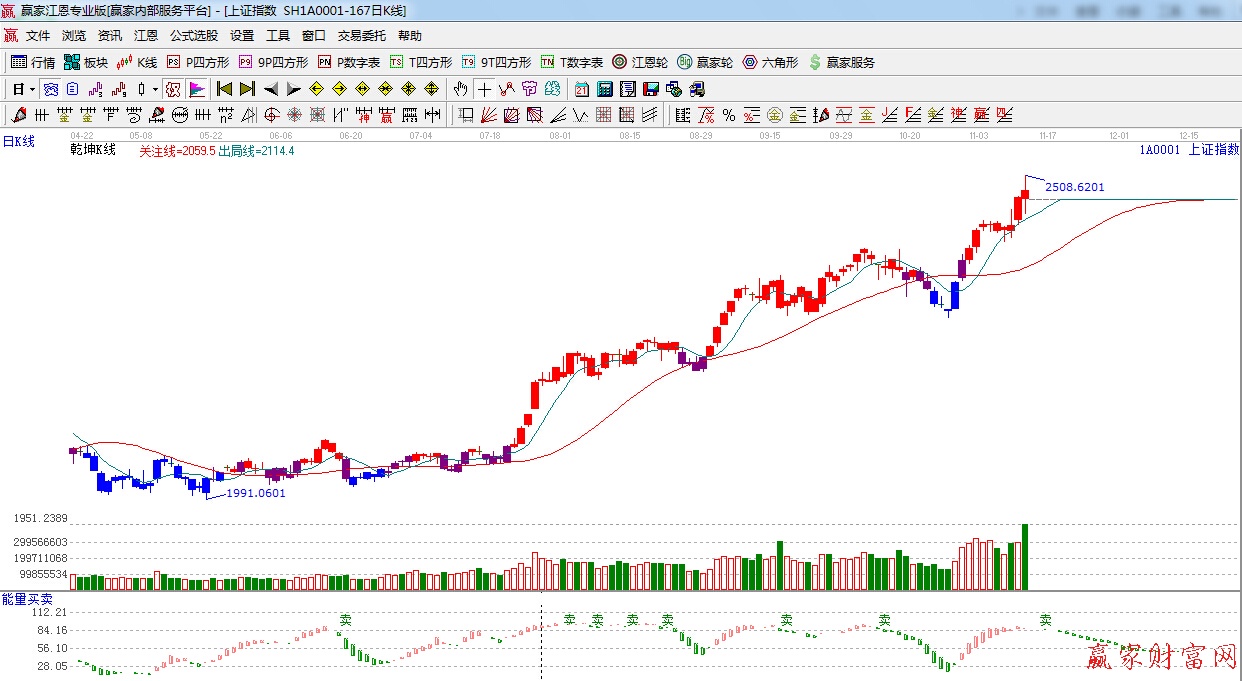Open the 六角形 hexagon tool
The width and height of the screenshot is (1242, 681).
click(x=770, y=62)
